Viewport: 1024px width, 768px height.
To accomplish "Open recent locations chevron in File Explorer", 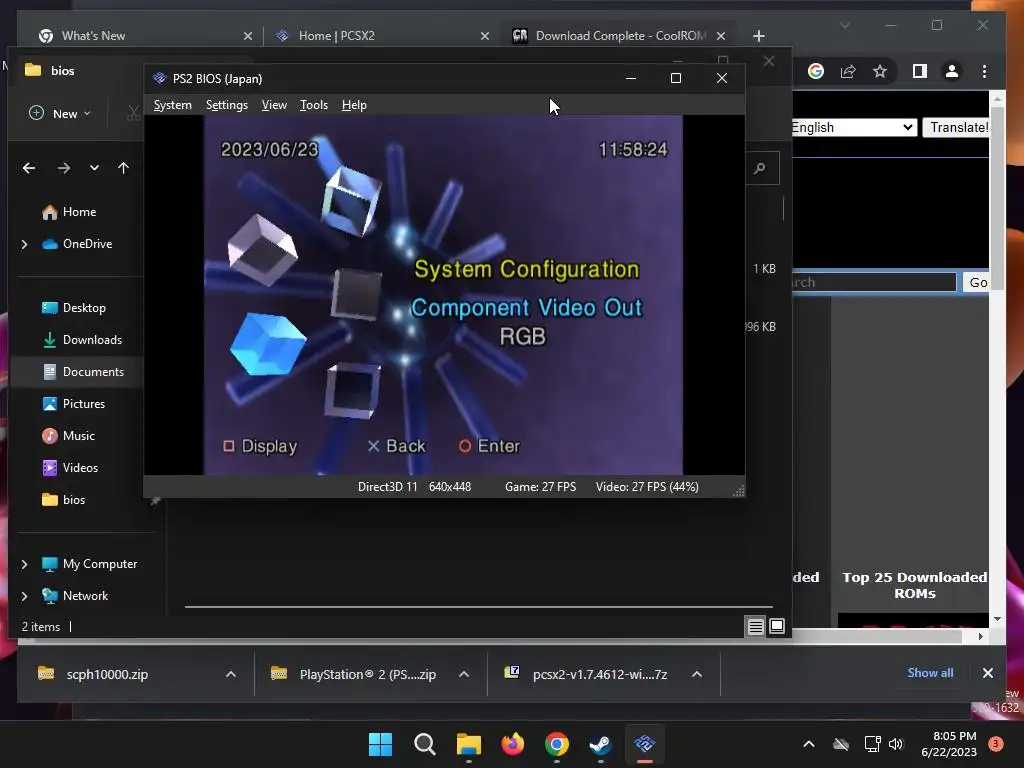I will pos(94,168).
